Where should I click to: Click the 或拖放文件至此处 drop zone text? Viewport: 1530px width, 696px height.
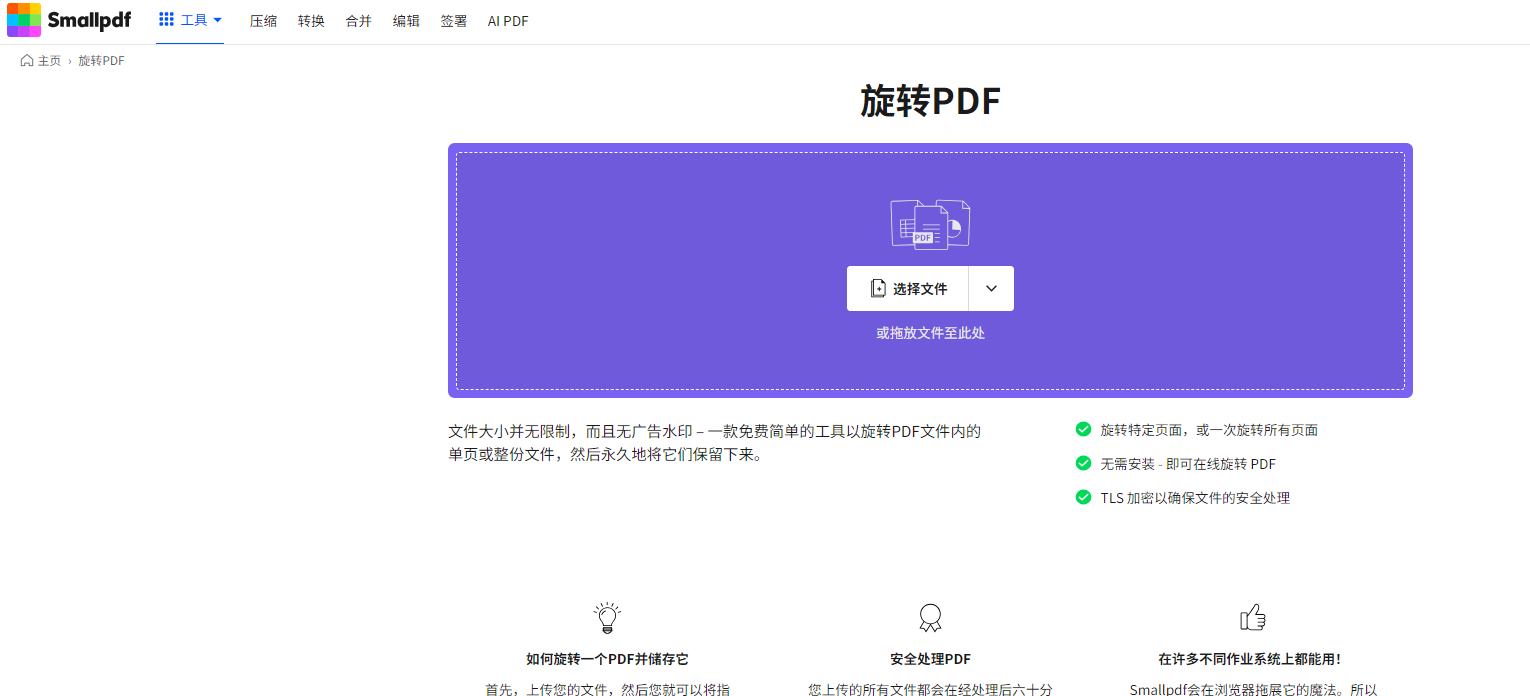click(x=930, y=333)
